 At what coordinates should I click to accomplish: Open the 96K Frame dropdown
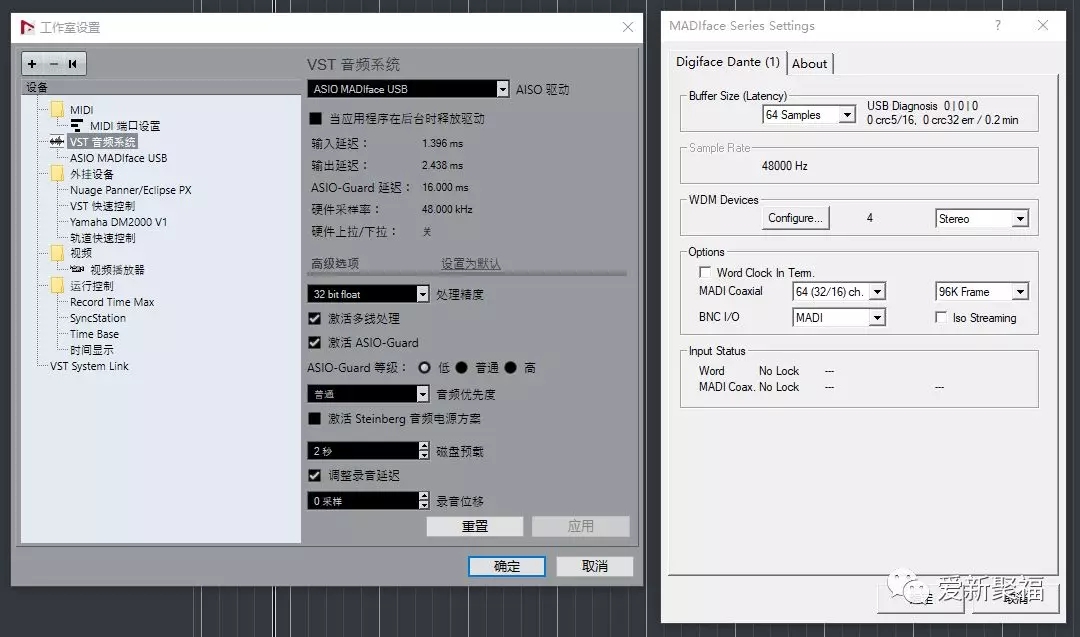1020,292
